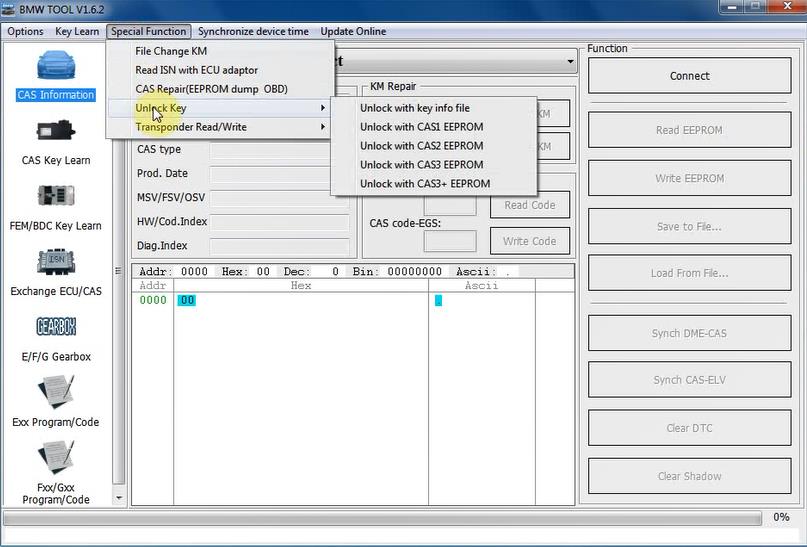Select Read ISN with ECU adaptor
The image size is (807, 547).
[196, 70]
